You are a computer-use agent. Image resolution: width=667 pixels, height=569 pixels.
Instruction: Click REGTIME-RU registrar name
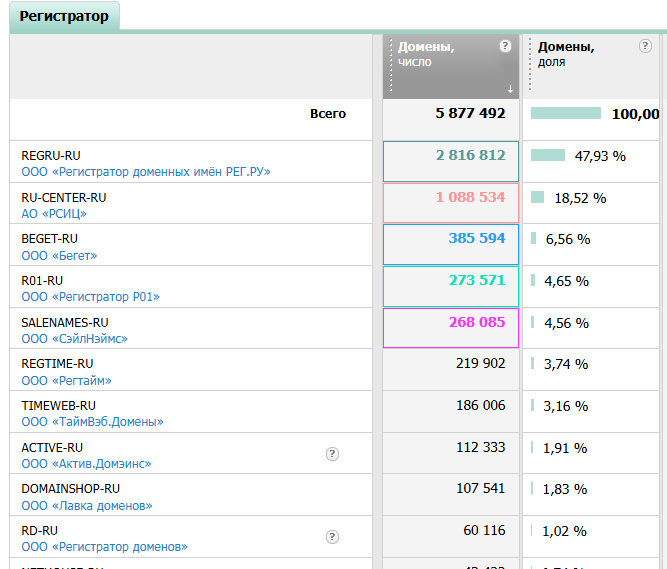[x=57, y=364]
